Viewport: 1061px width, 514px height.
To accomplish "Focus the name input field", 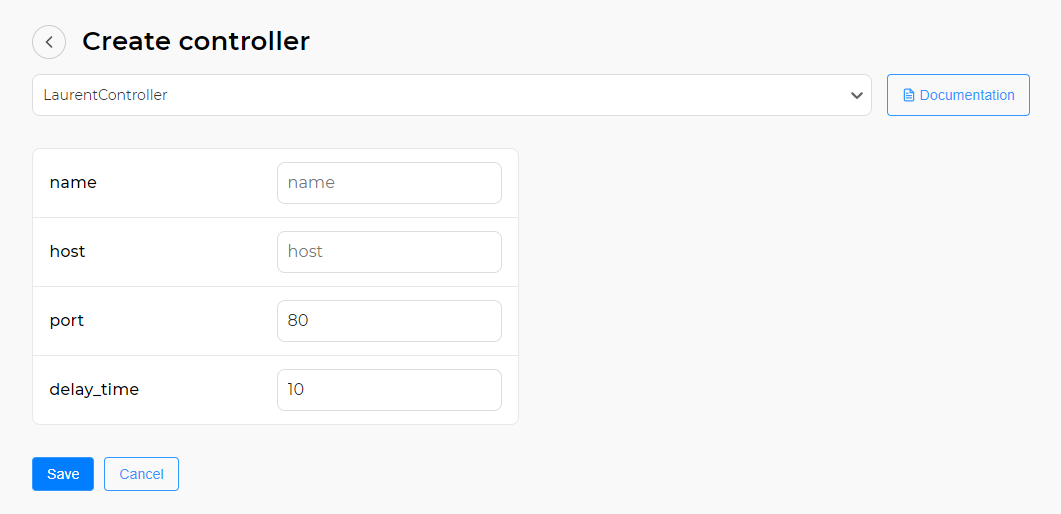I will (389, 183).
